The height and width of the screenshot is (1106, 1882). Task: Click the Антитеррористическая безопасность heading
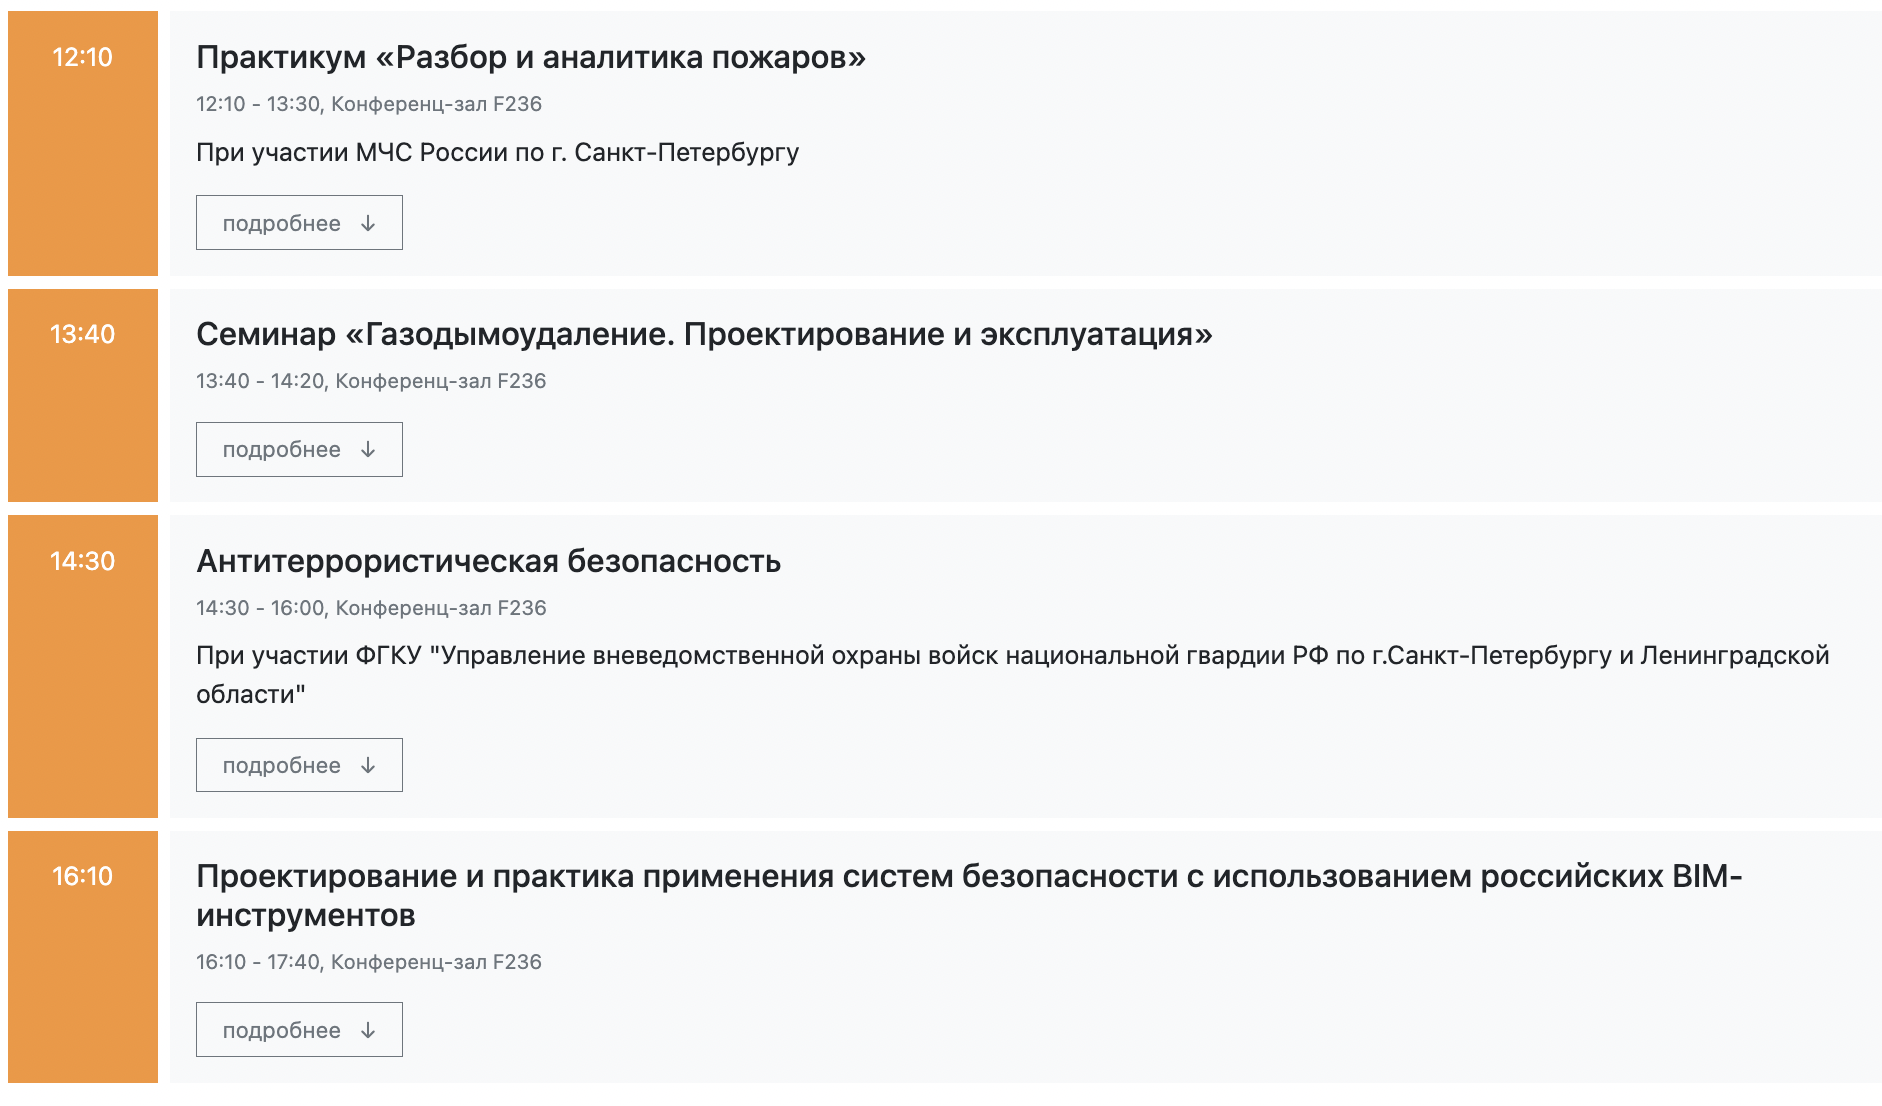[x=488, y=561]
